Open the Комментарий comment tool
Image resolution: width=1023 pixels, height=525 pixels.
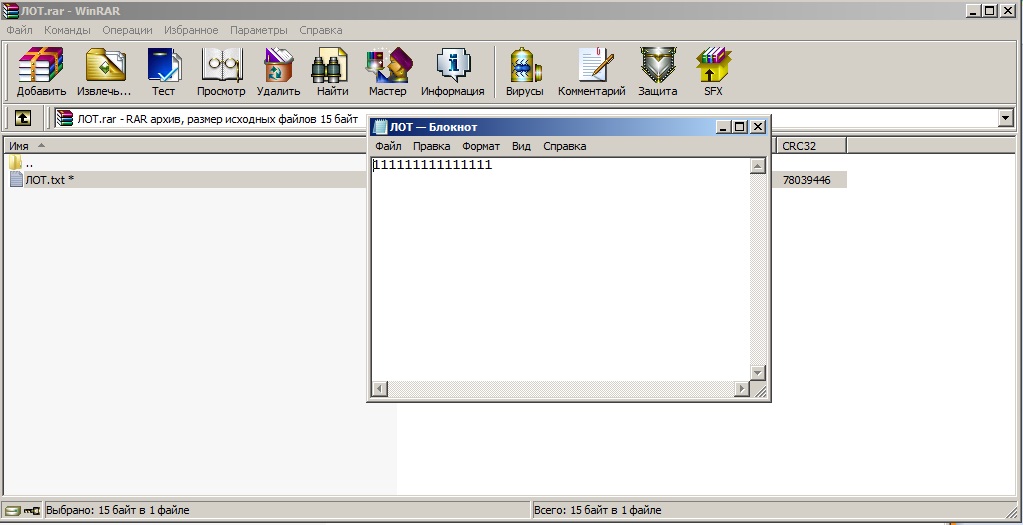click(592, 72)
